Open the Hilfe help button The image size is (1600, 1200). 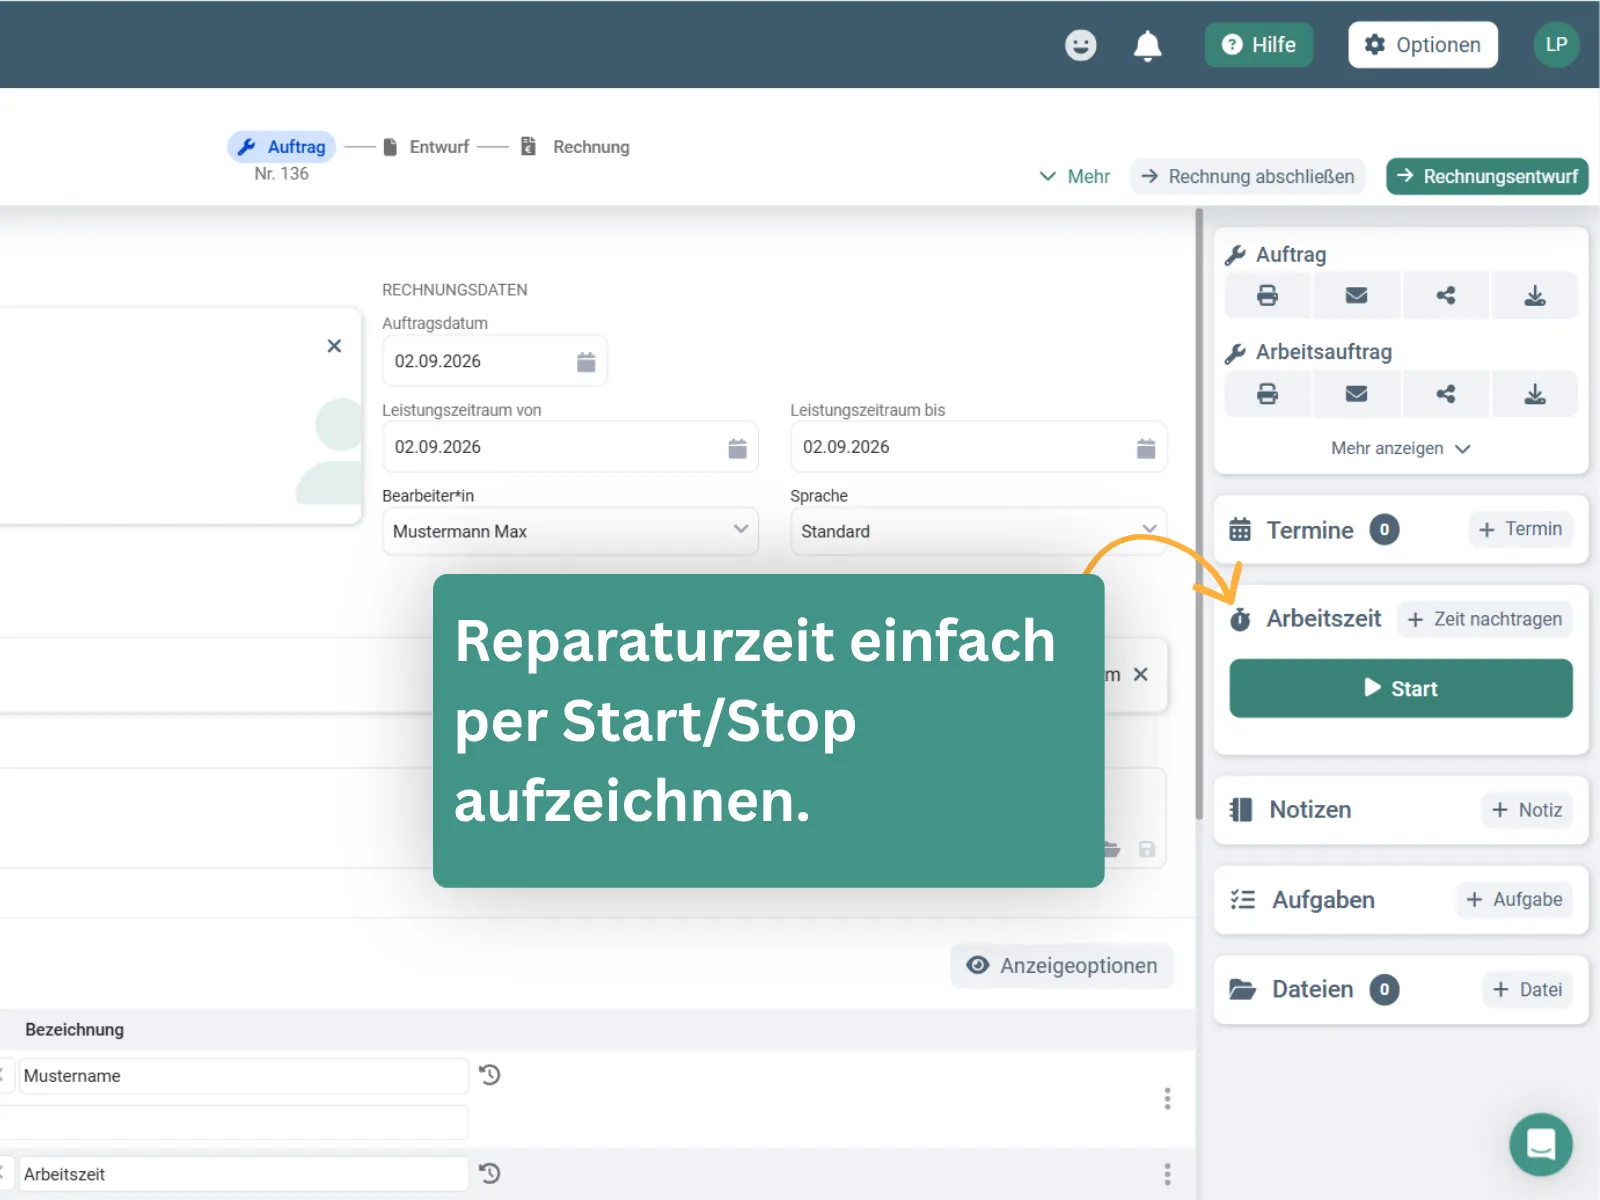coord(1258,45)
